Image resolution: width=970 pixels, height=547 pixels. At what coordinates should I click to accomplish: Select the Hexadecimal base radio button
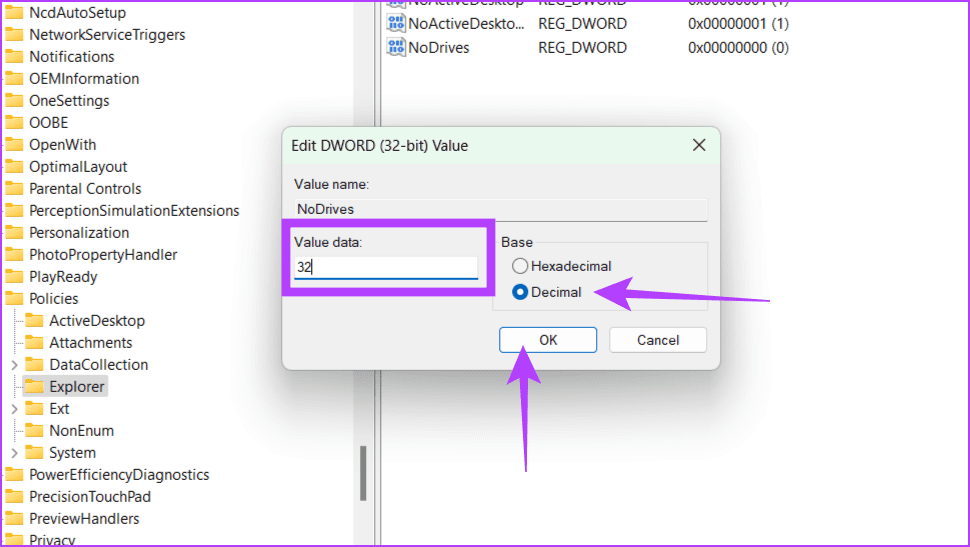[x=520, y=266]
